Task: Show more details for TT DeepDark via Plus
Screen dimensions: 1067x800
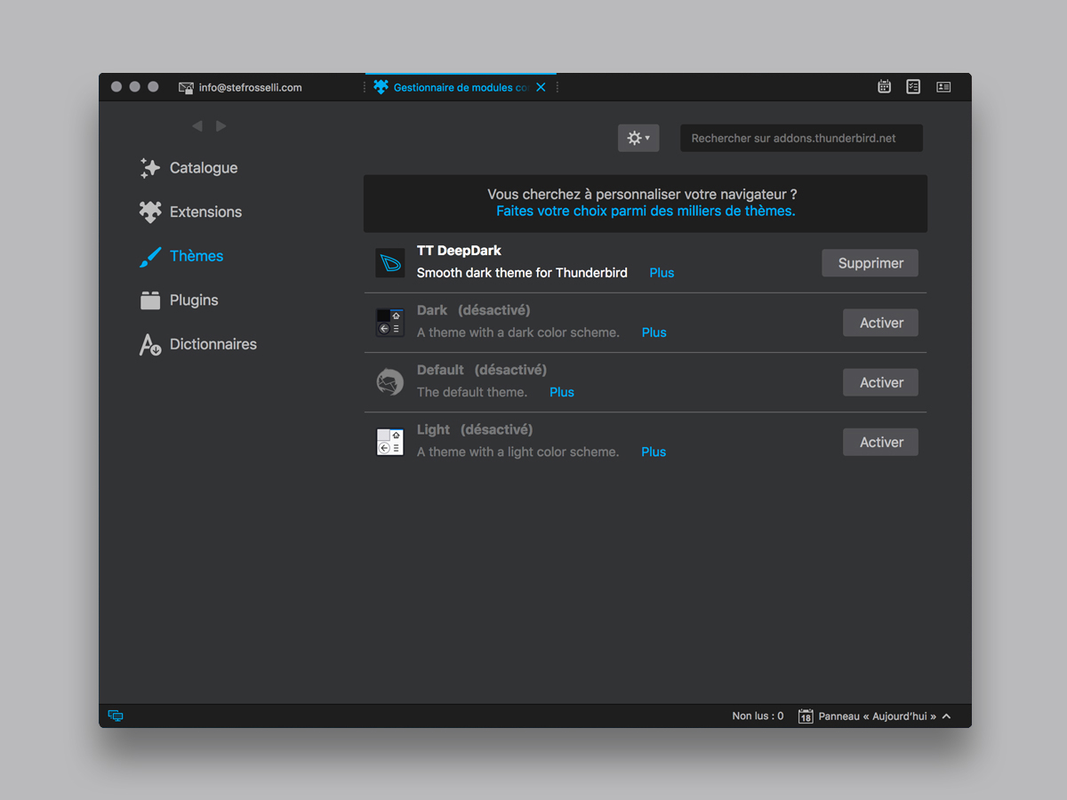Action: click(x=661, y=273)
